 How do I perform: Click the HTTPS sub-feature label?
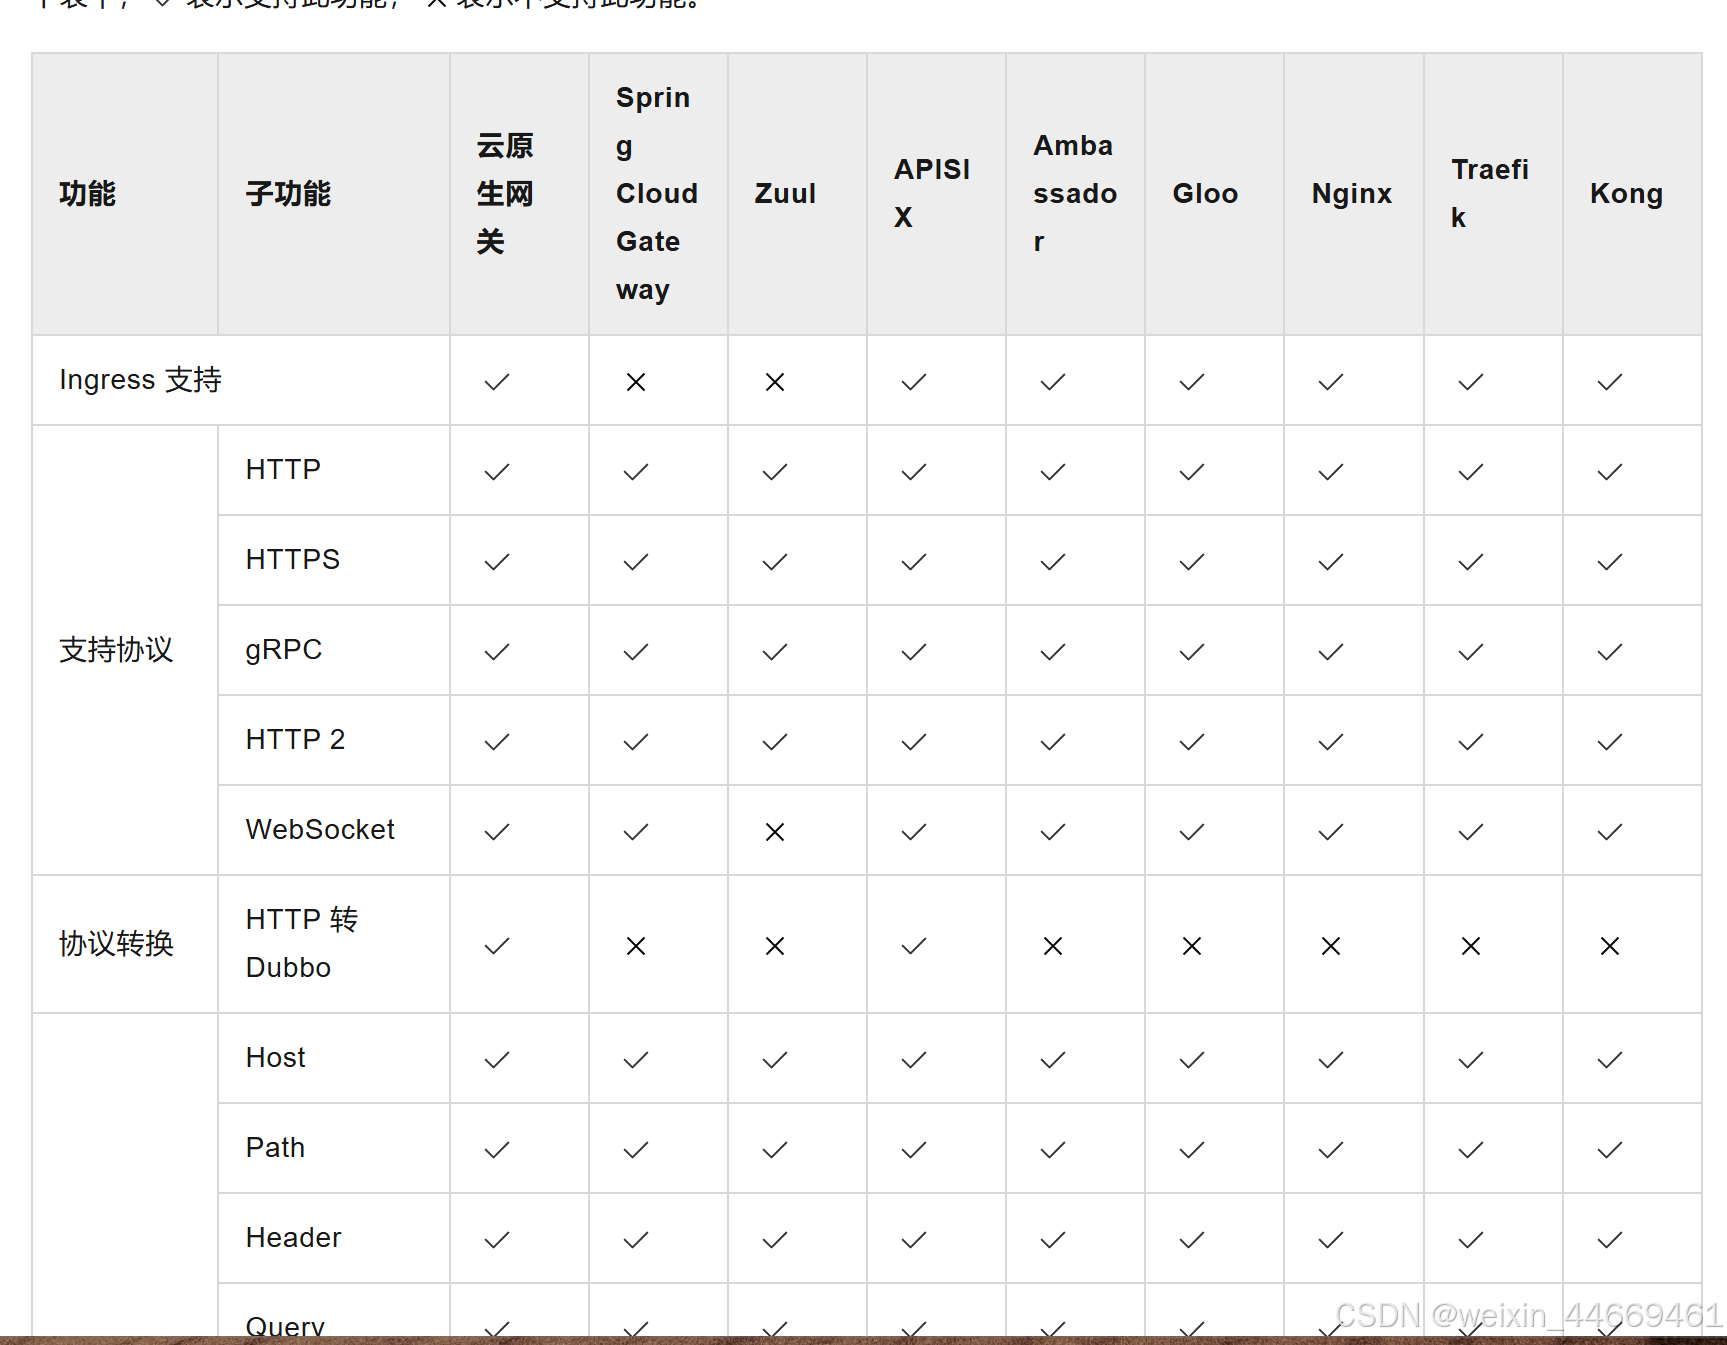(x=293, y=560)
